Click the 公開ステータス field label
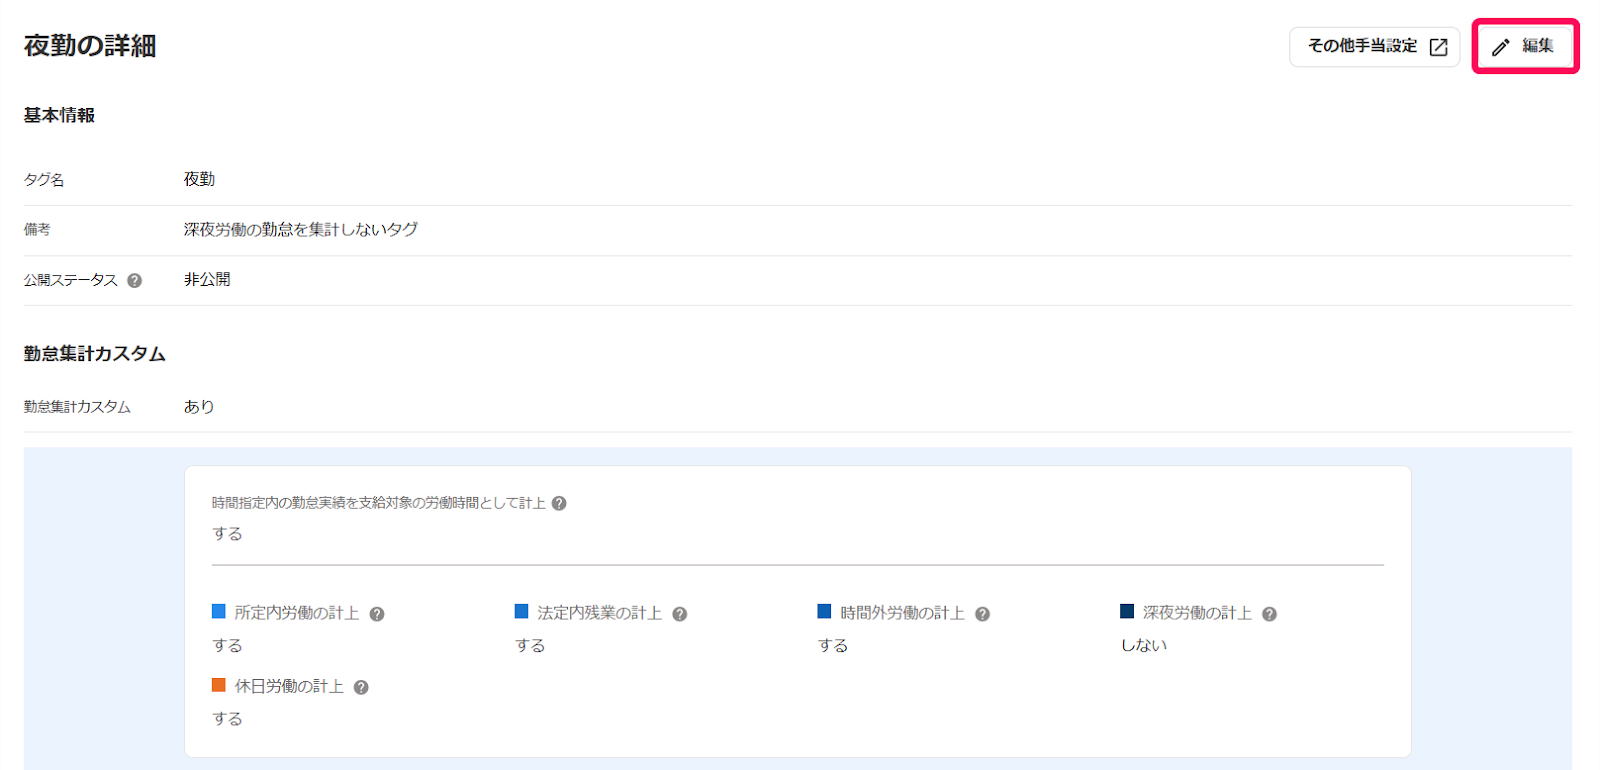This screenshot has width=1600, height=770. tap(71, 280)
